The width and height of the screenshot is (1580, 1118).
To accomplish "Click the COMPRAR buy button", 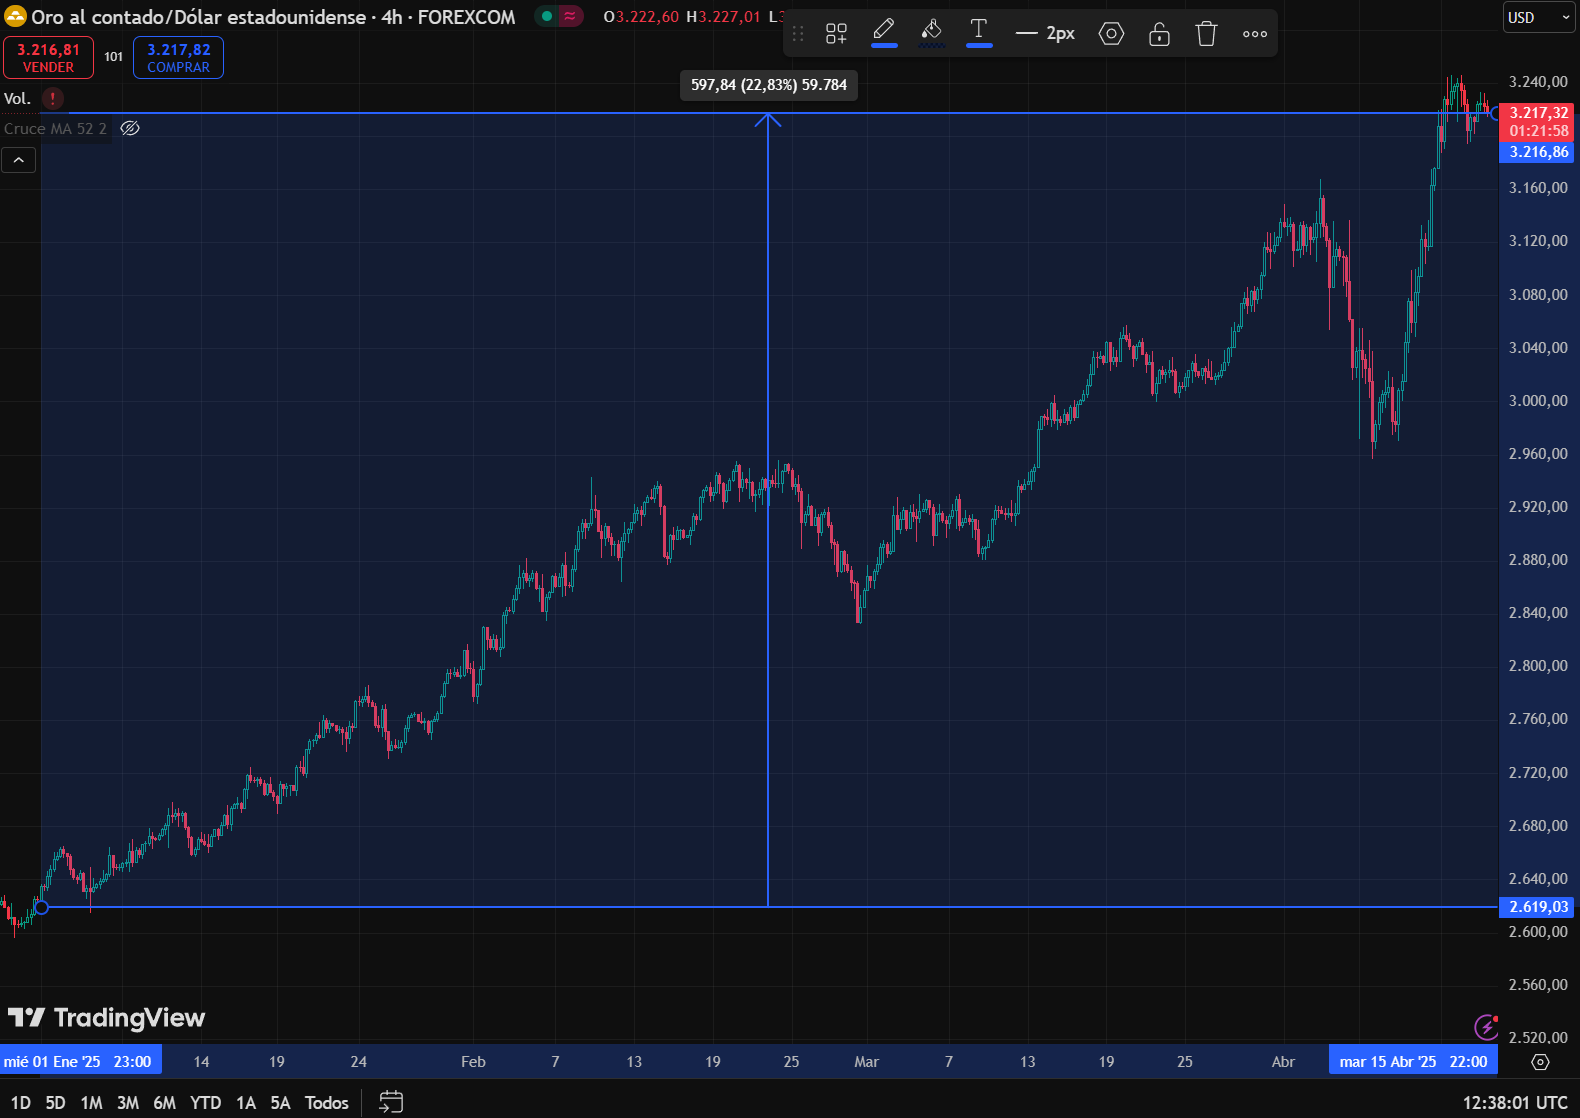I will point(178,58).
